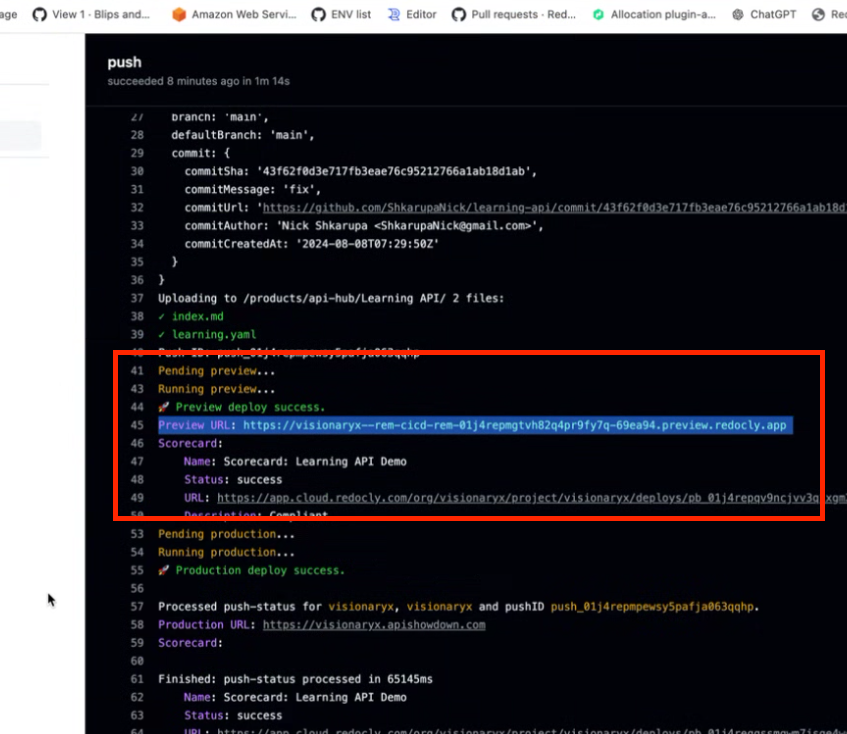Open the Production URL visionaryx.apishowdown.com link
The width and height of the screenshot is (847, 734).
374,624
